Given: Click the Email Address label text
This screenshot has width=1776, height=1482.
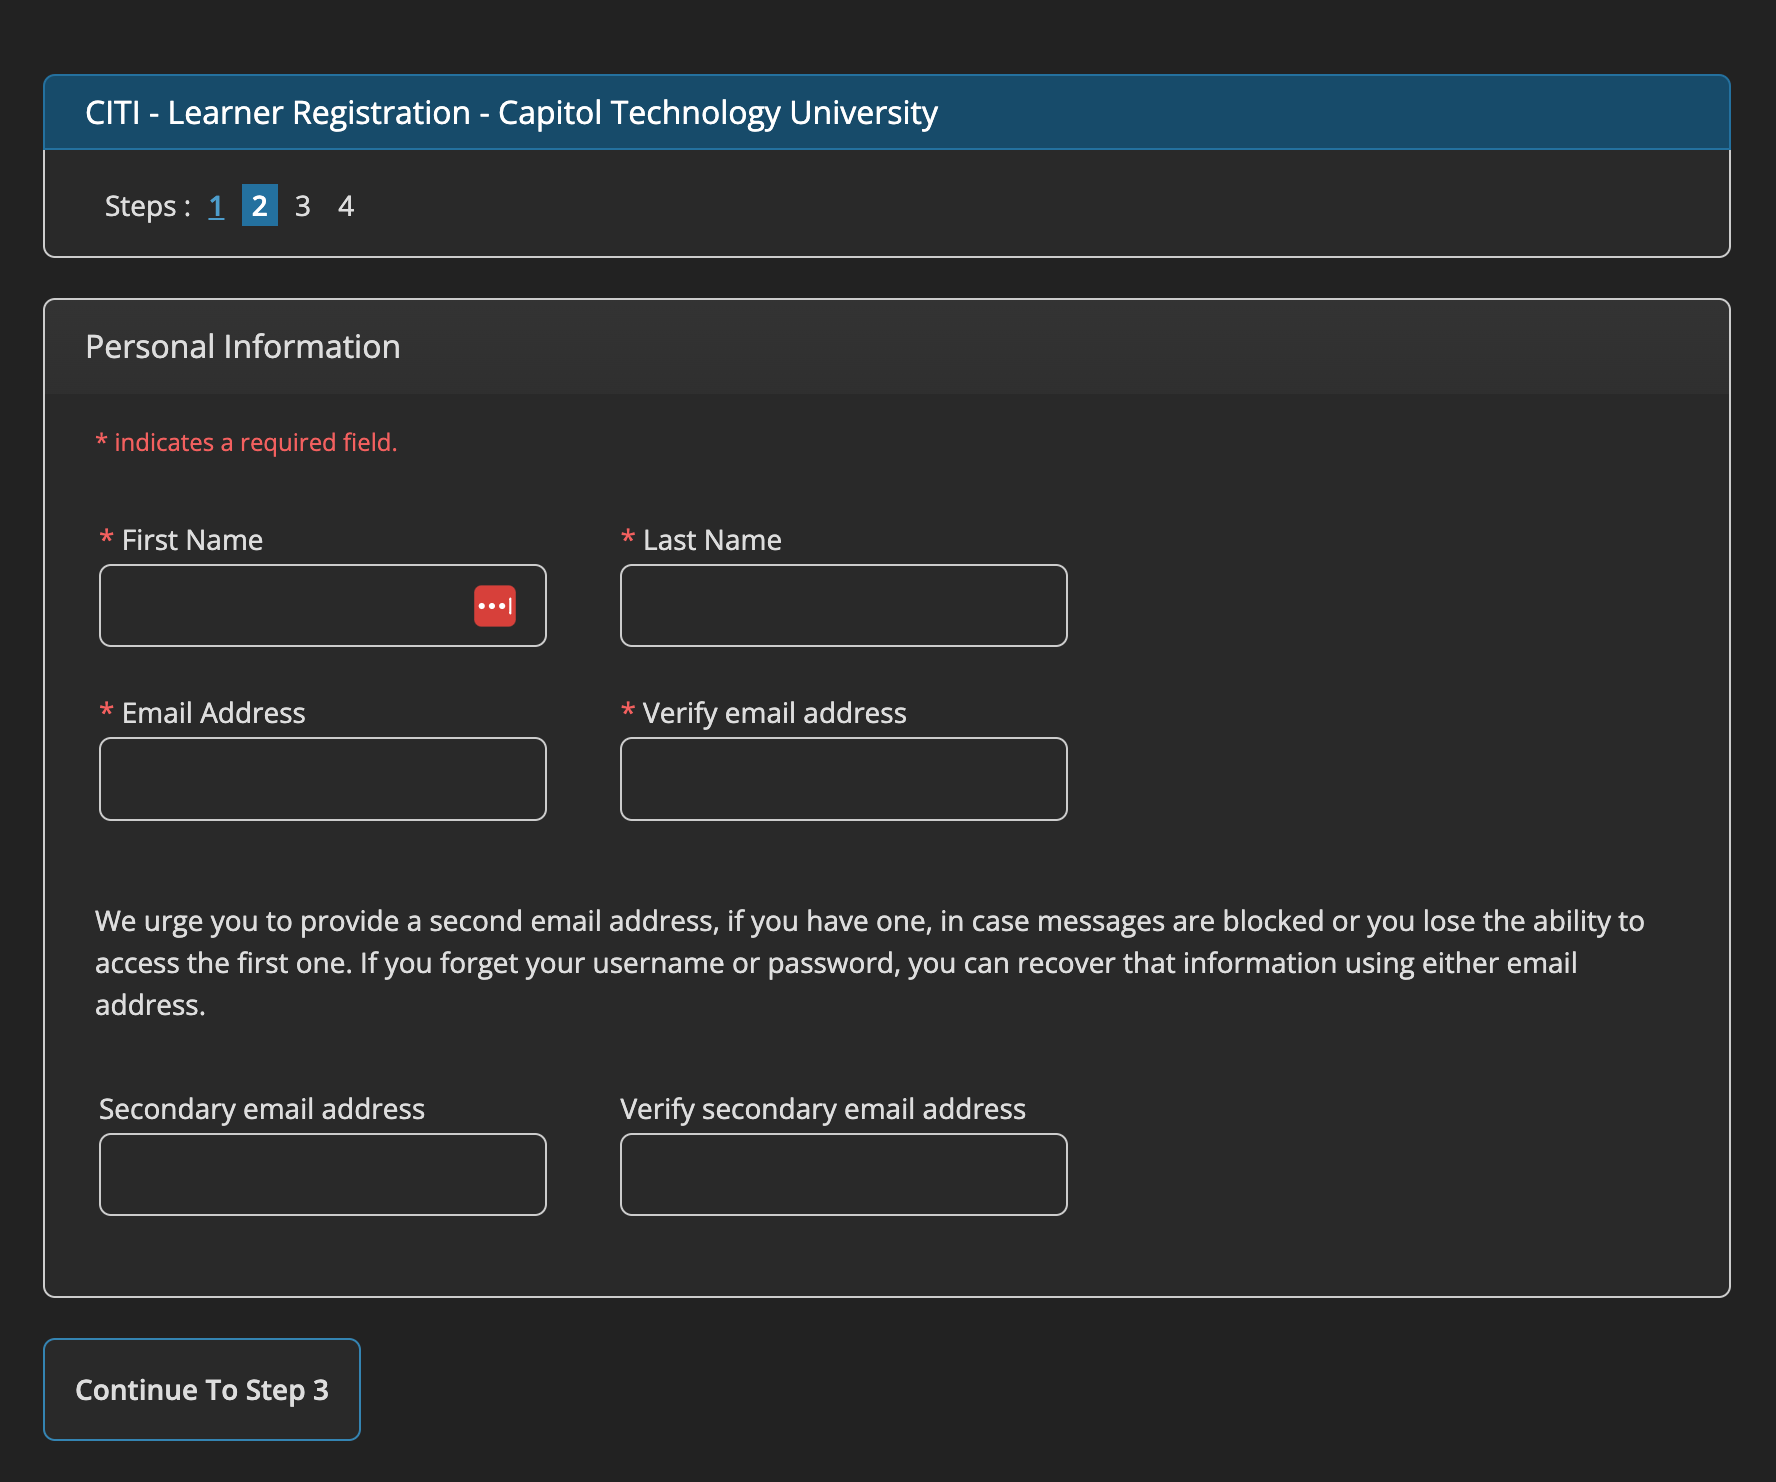Looking at the screenshot, I should point(213,713).
